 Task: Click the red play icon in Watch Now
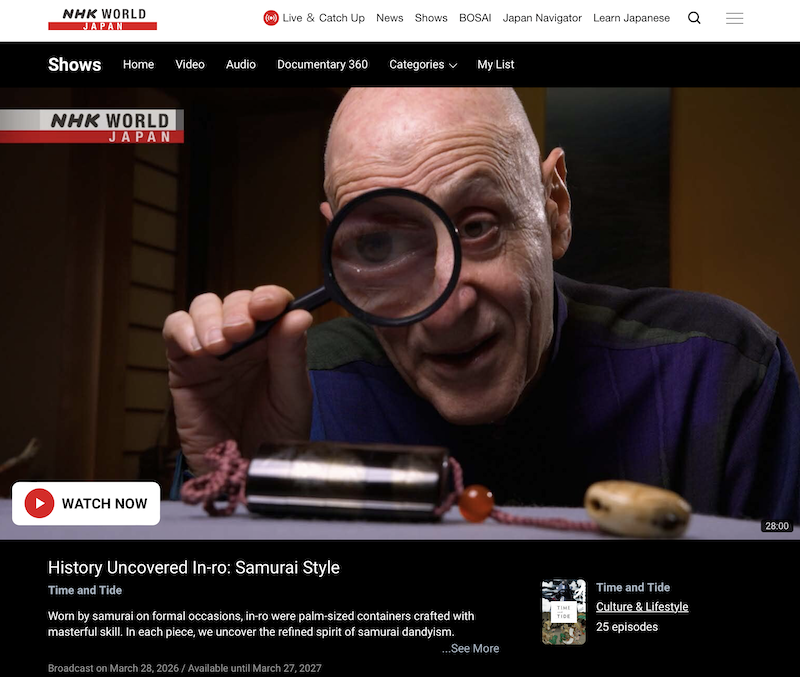tap(39, 504)
